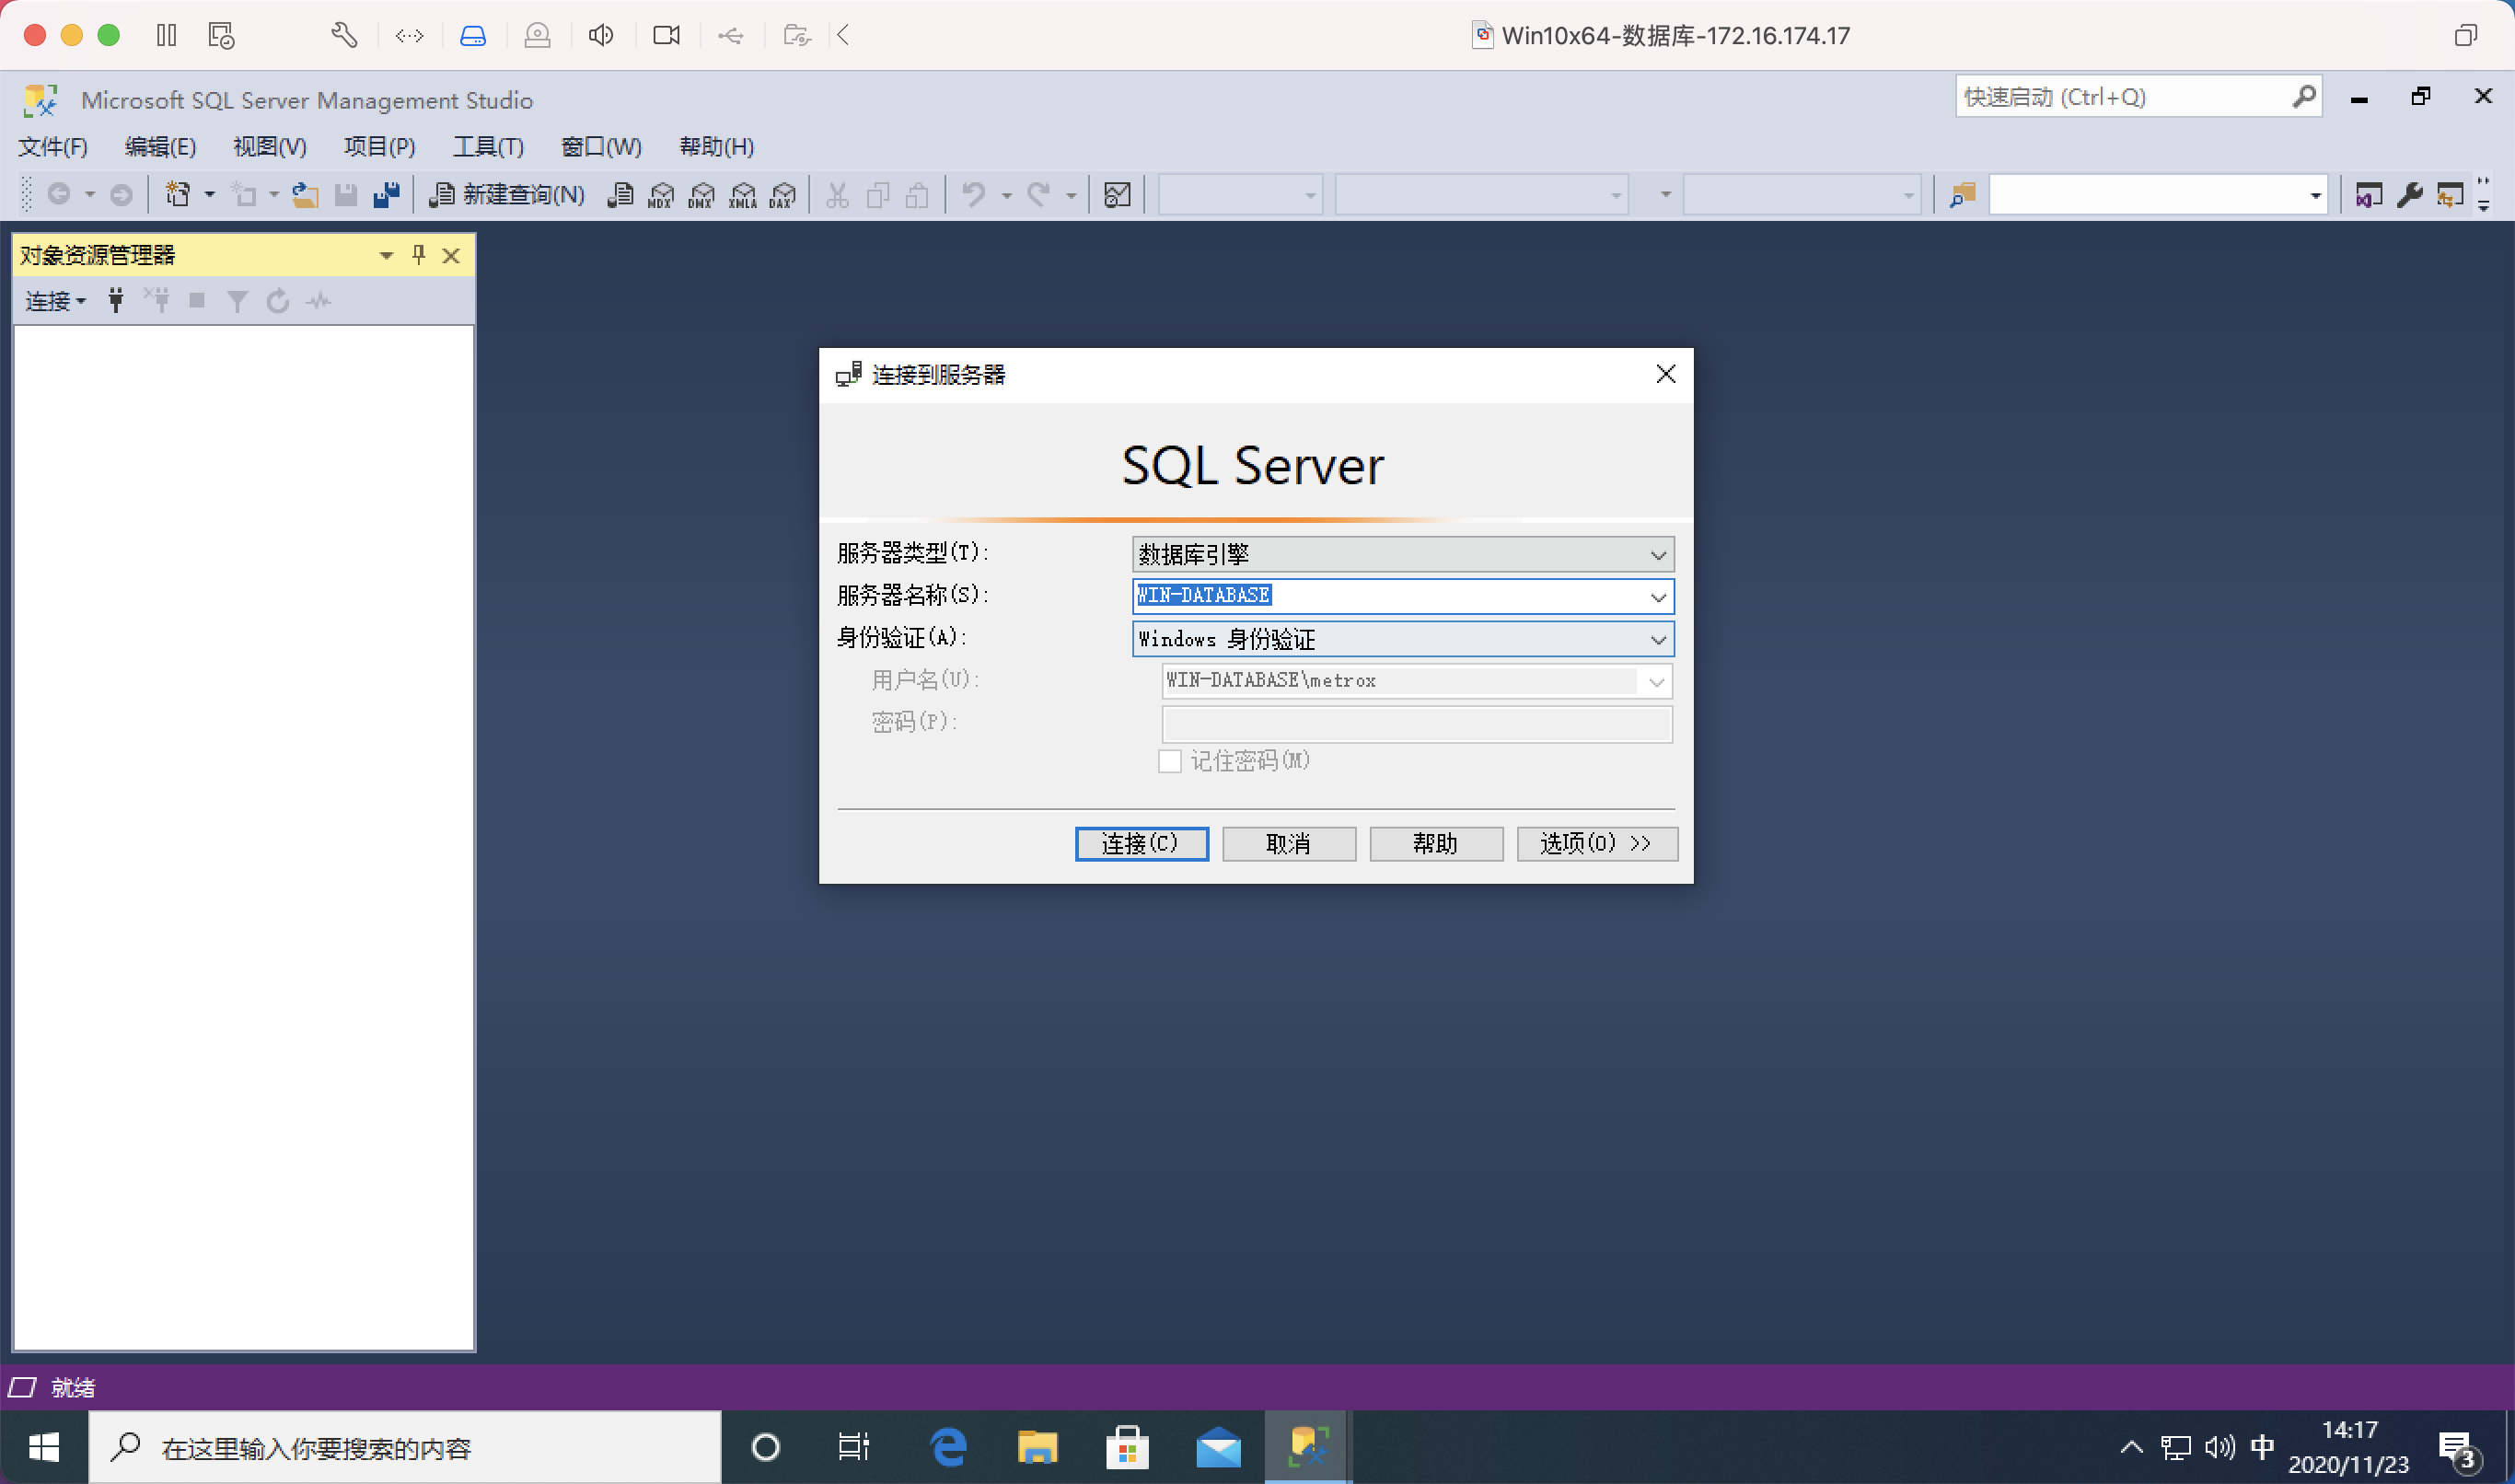Click the Database Engine Query icon
Screen dimensions: 2515x1484
pyautogui.click(x=621, y=194)
